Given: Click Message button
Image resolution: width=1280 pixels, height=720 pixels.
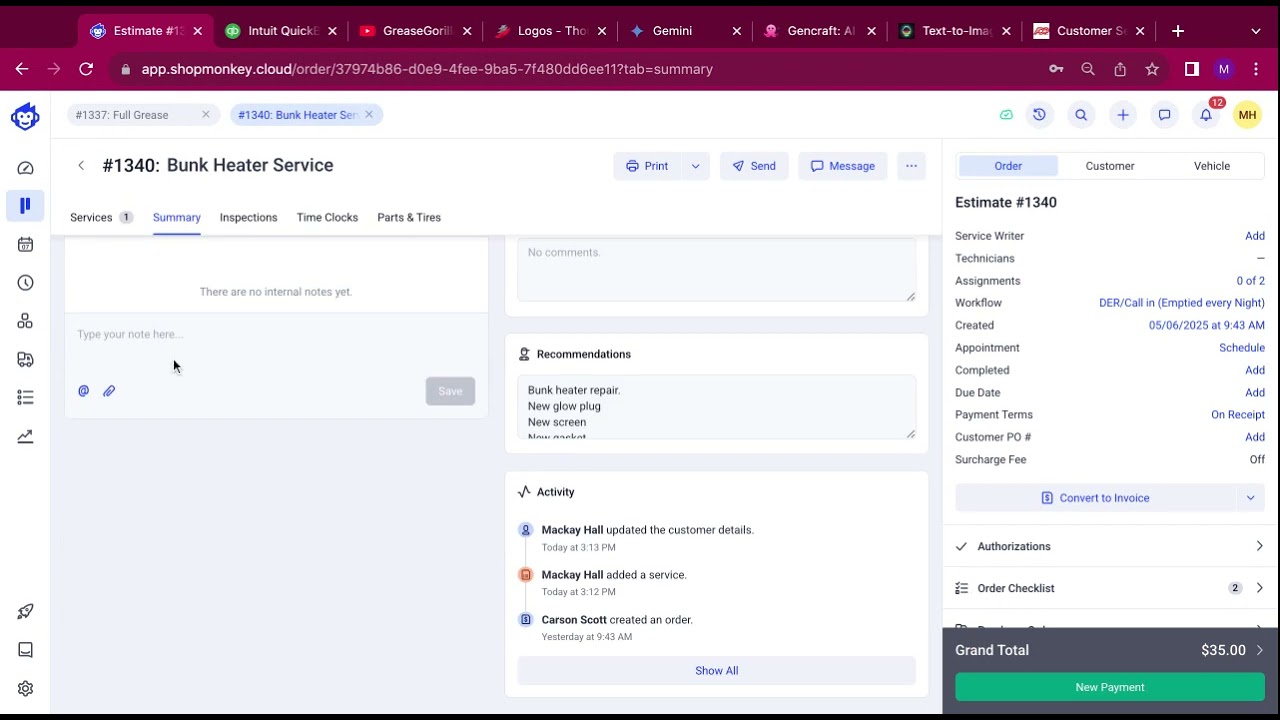Looking at the screenshot, I should click(843, 166).
